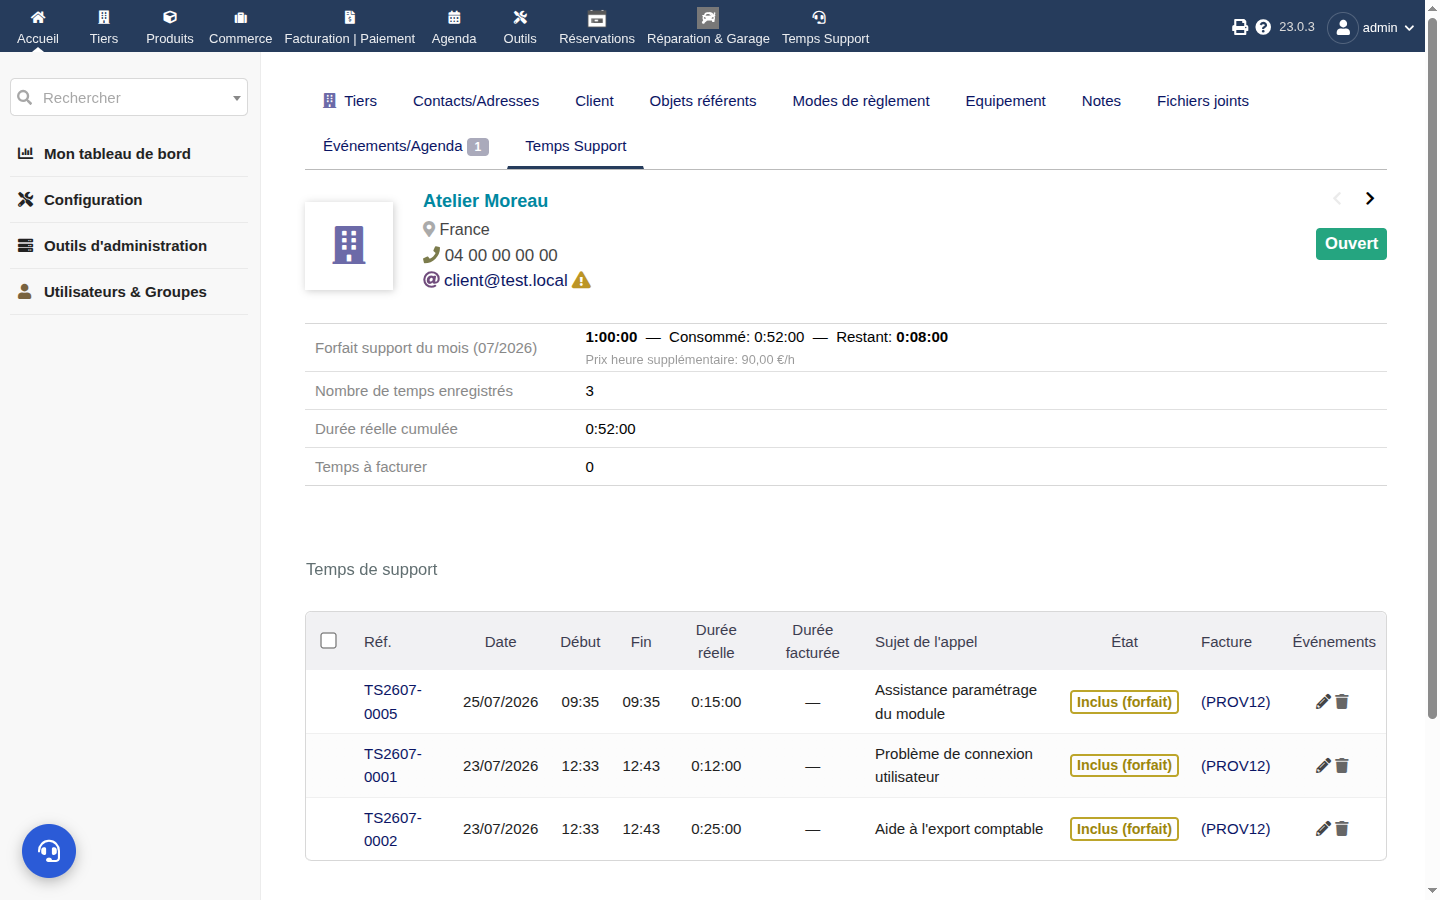Go to next record with right chevron
Screen dimensions: 1440x900
click(1370, 198)
